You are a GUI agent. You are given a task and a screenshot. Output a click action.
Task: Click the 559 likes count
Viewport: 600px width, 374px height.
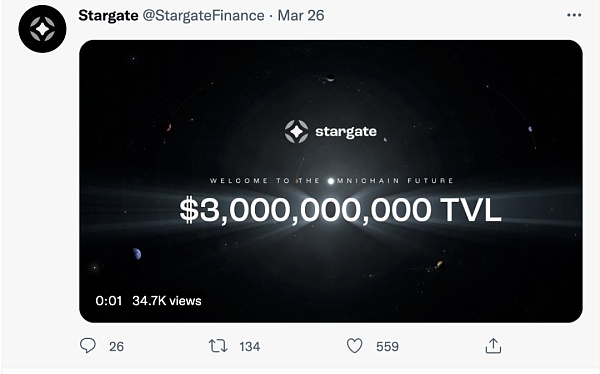387,347
